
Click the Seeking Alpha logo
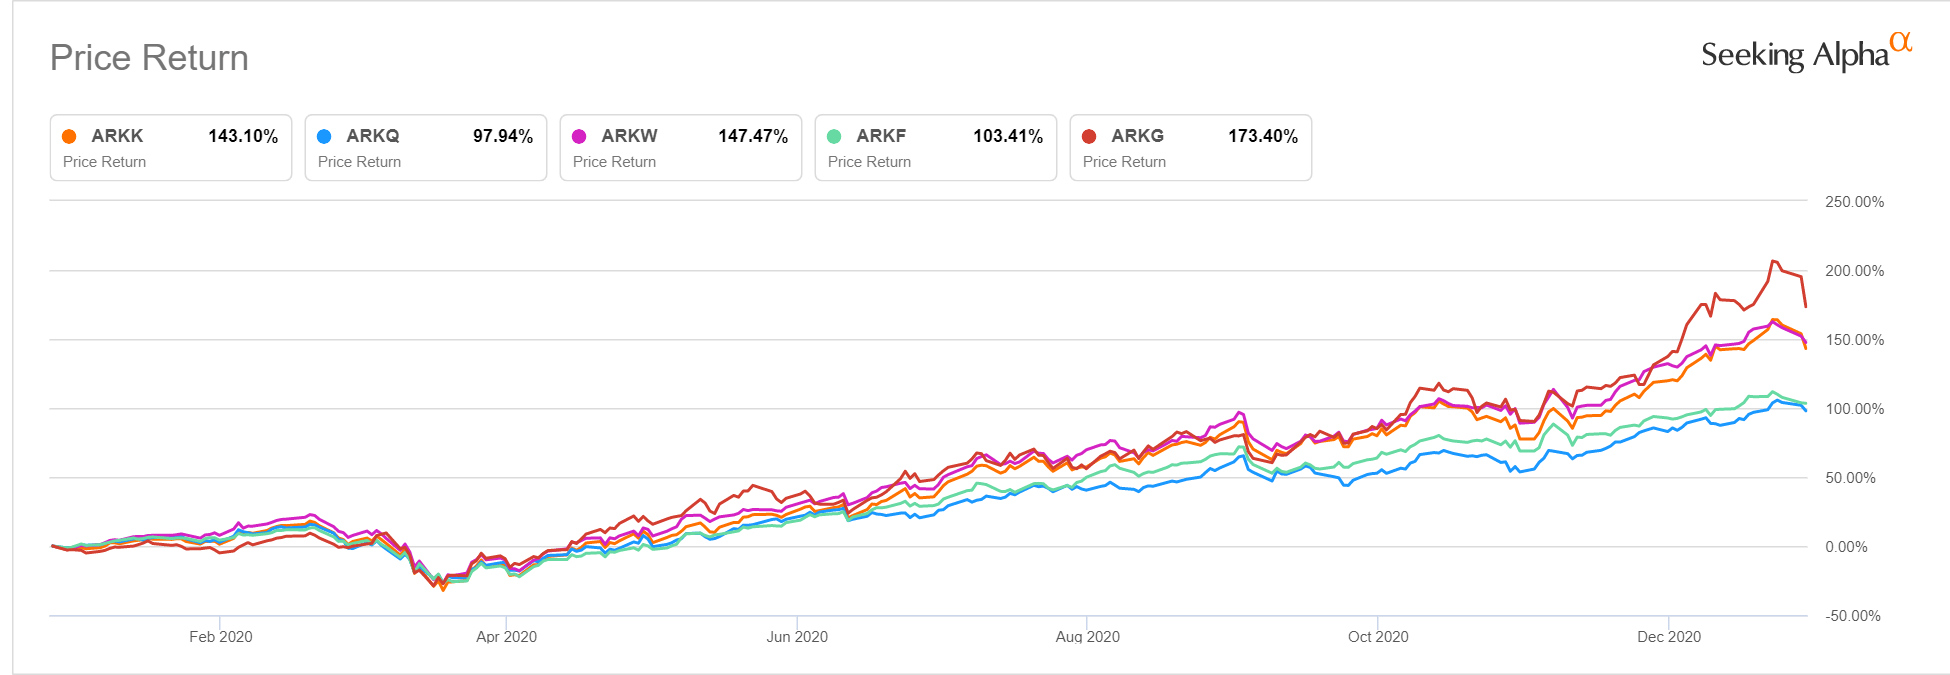tap(1806, 53)
